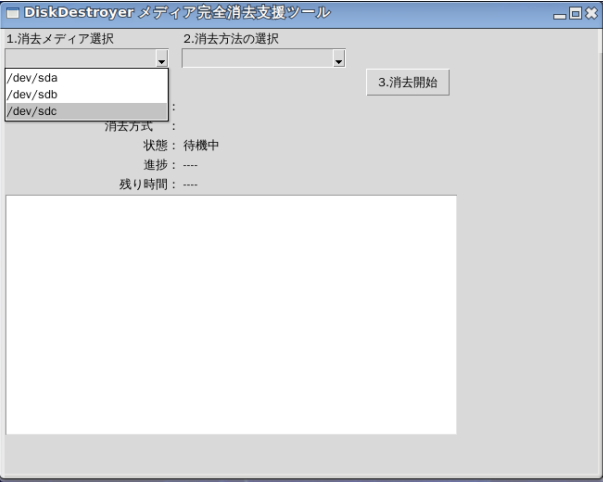The image size is (603, 482).
Task: Click the window icon in the title bar
Action: [13, 13]
